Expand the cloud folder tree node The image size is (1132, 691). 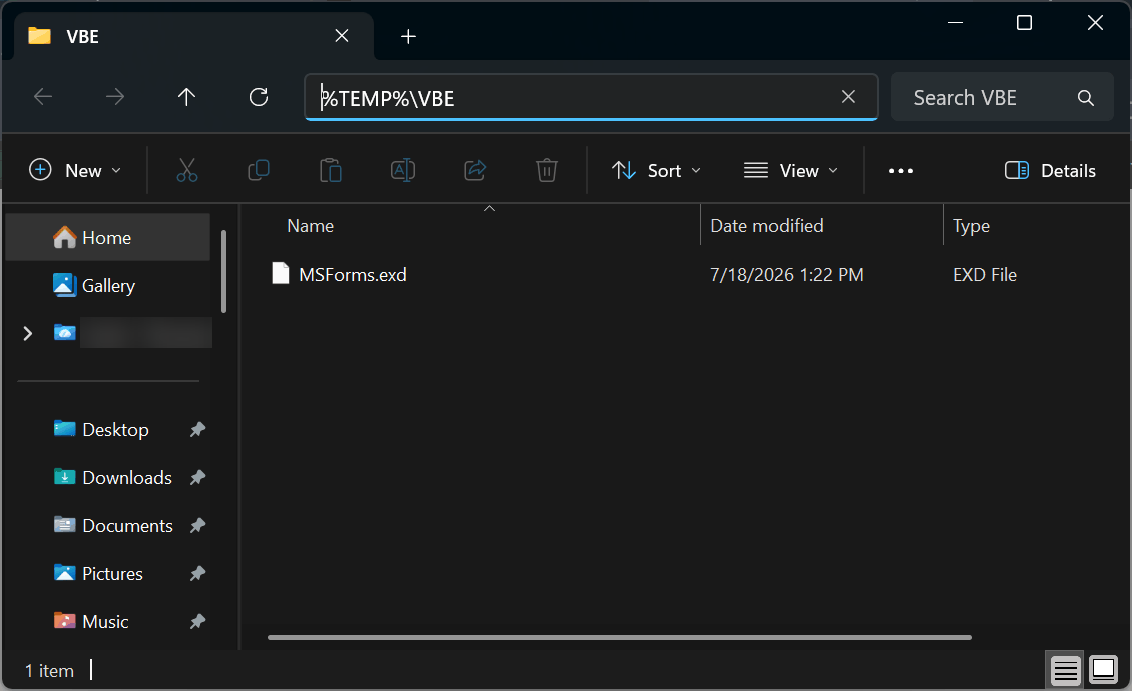coord(27,333)
